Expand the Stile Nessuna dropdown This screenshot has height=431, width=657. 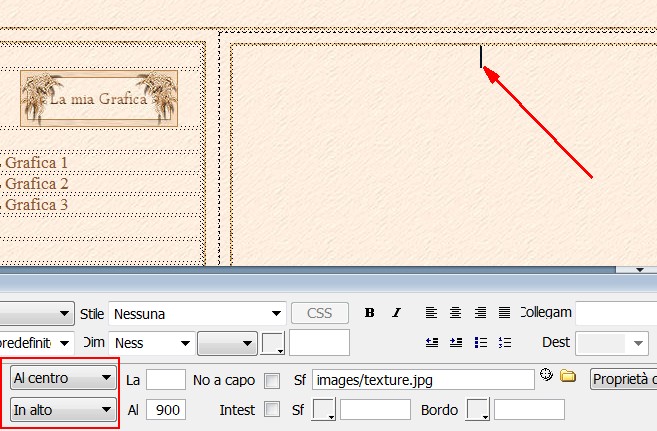pos(197,313)
